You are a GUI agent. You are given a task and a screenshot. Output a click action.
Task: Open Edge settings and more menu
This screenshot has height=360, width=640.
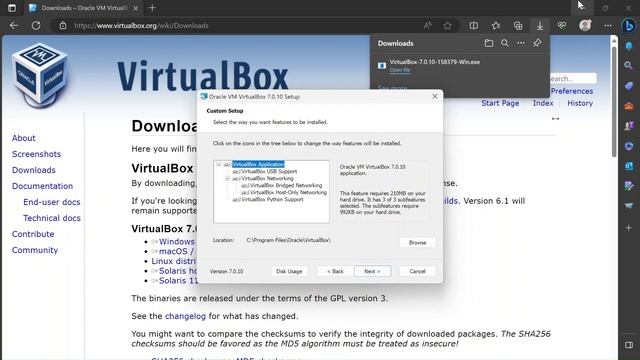point(608,25)
